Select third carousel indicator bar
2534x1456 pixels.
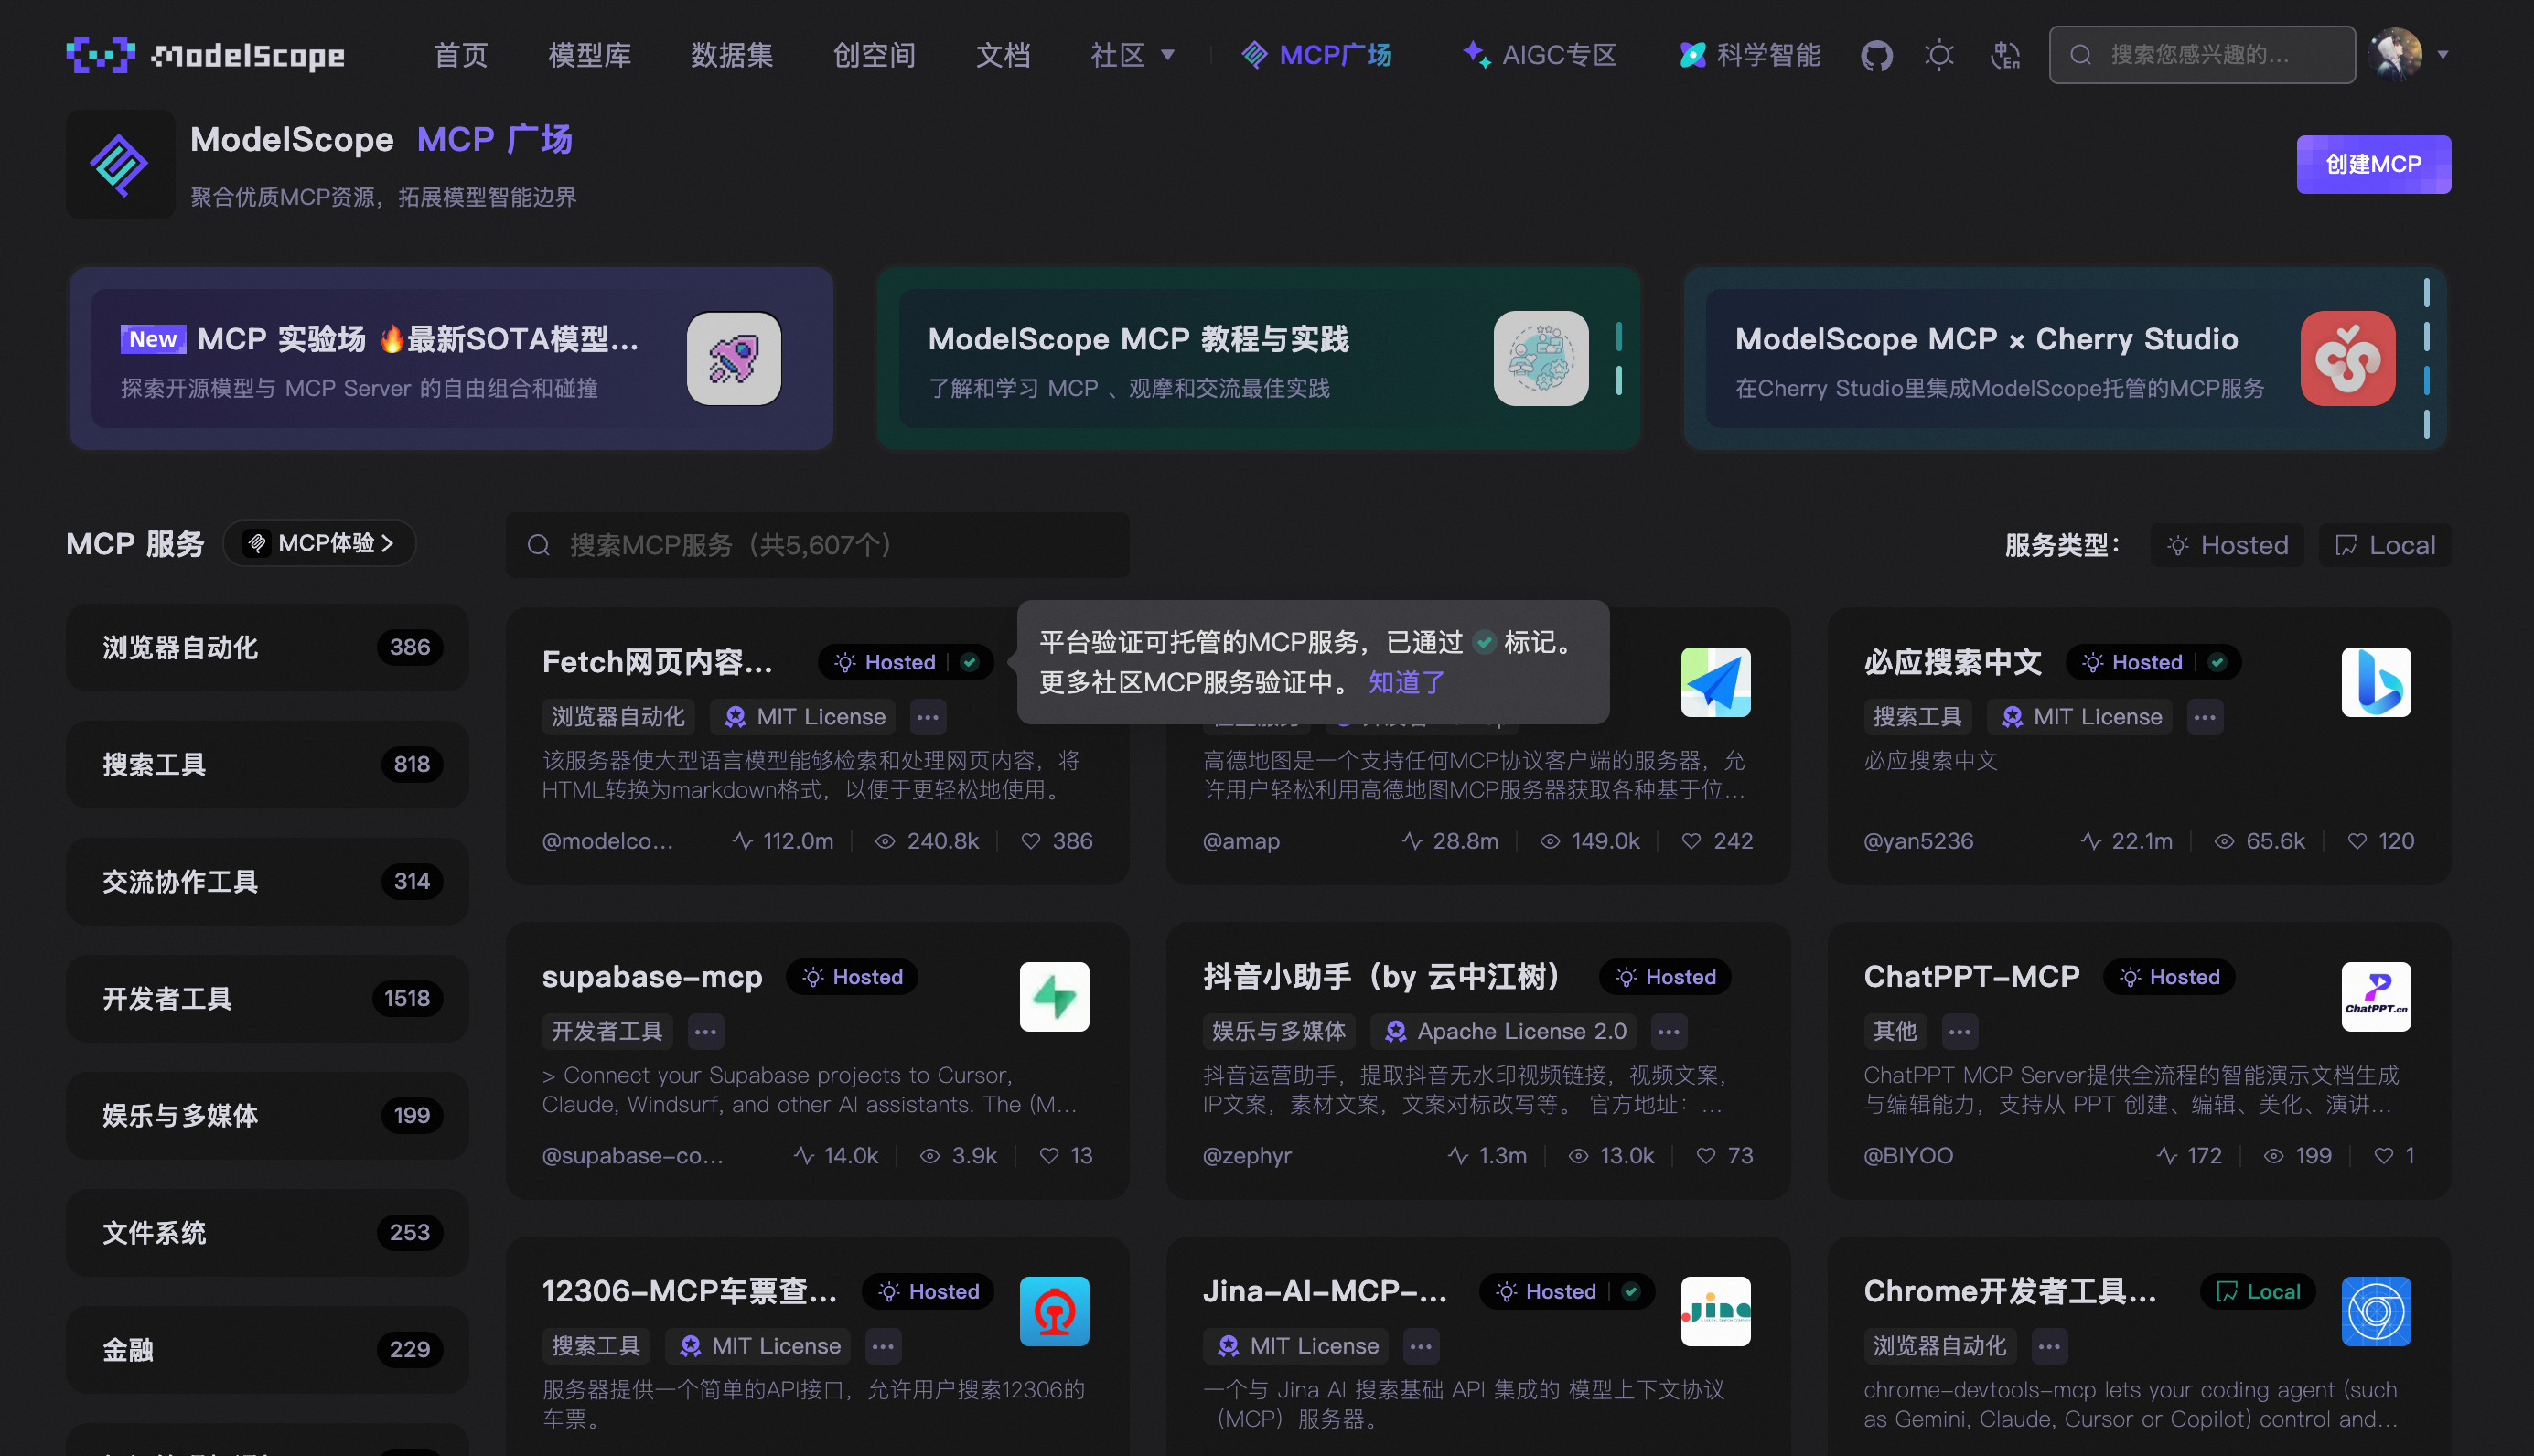point(2427,380)
